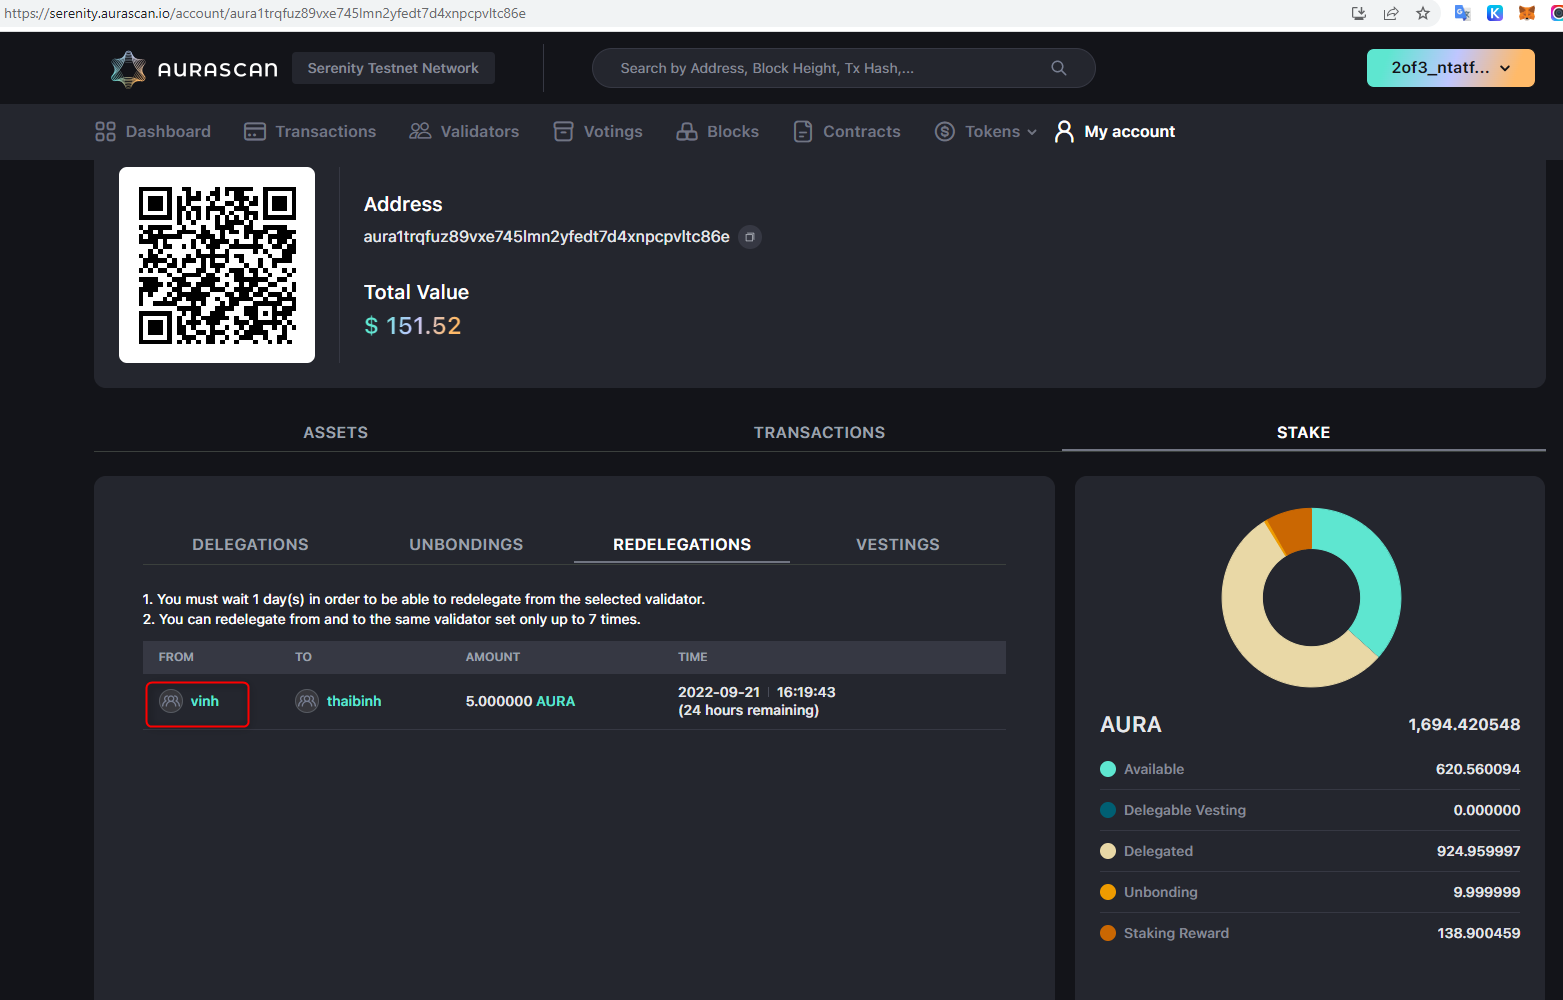The image size is (1563, 1000).
Task: Select the VESTINGS tab
Action: [897, 544]
